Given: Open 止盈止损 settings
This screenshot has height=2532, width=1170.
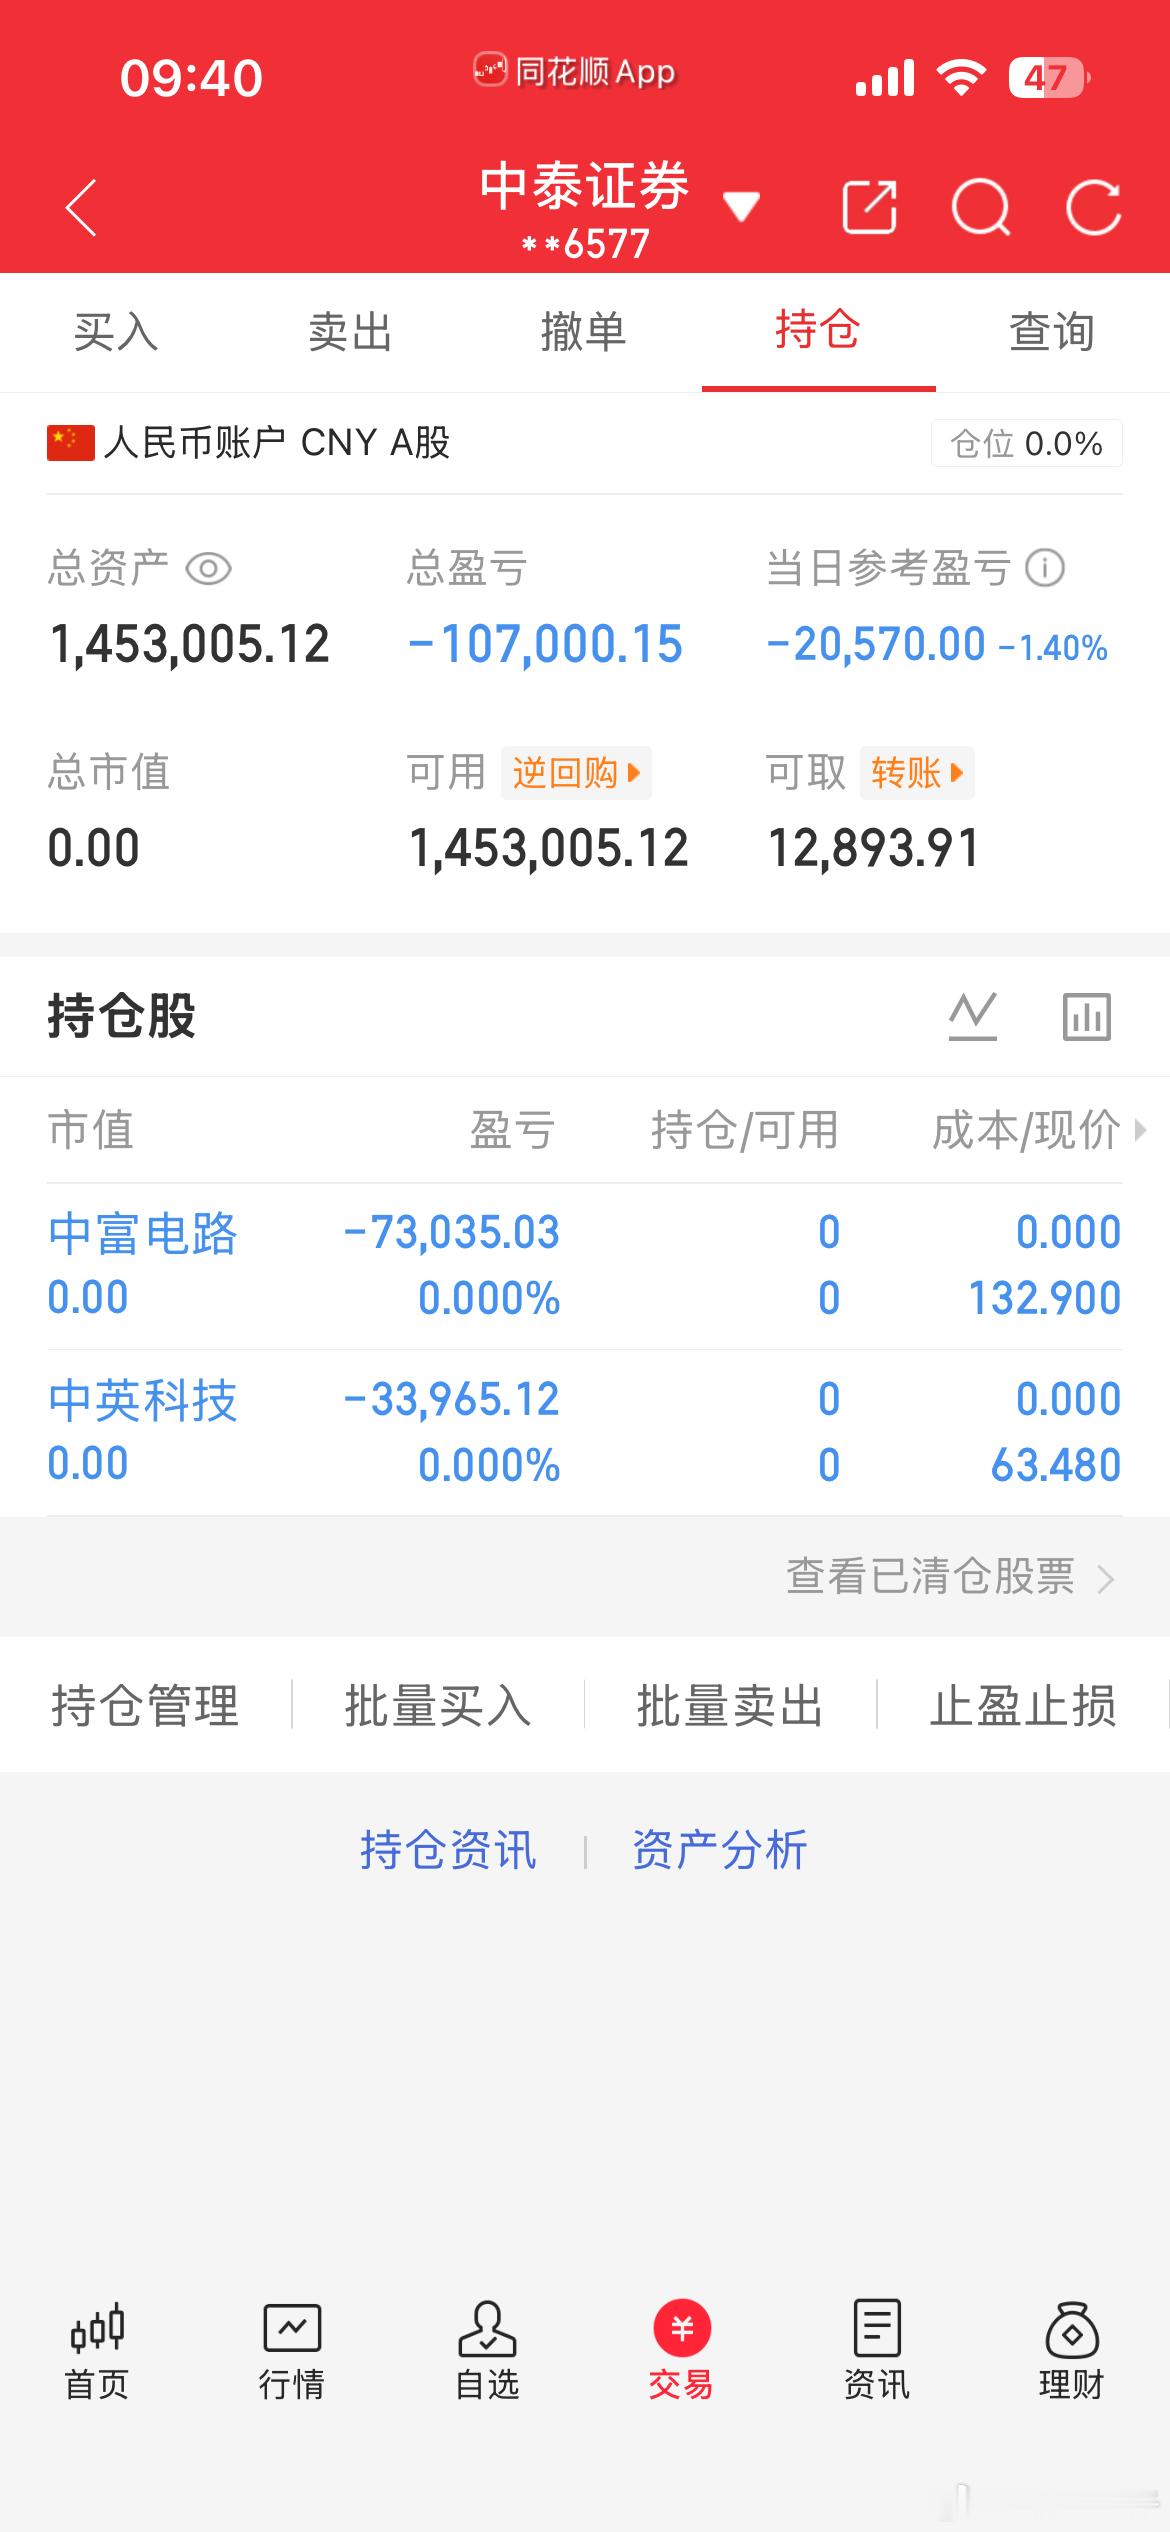Looking at the screenshot, I should pos(1023,1705).
